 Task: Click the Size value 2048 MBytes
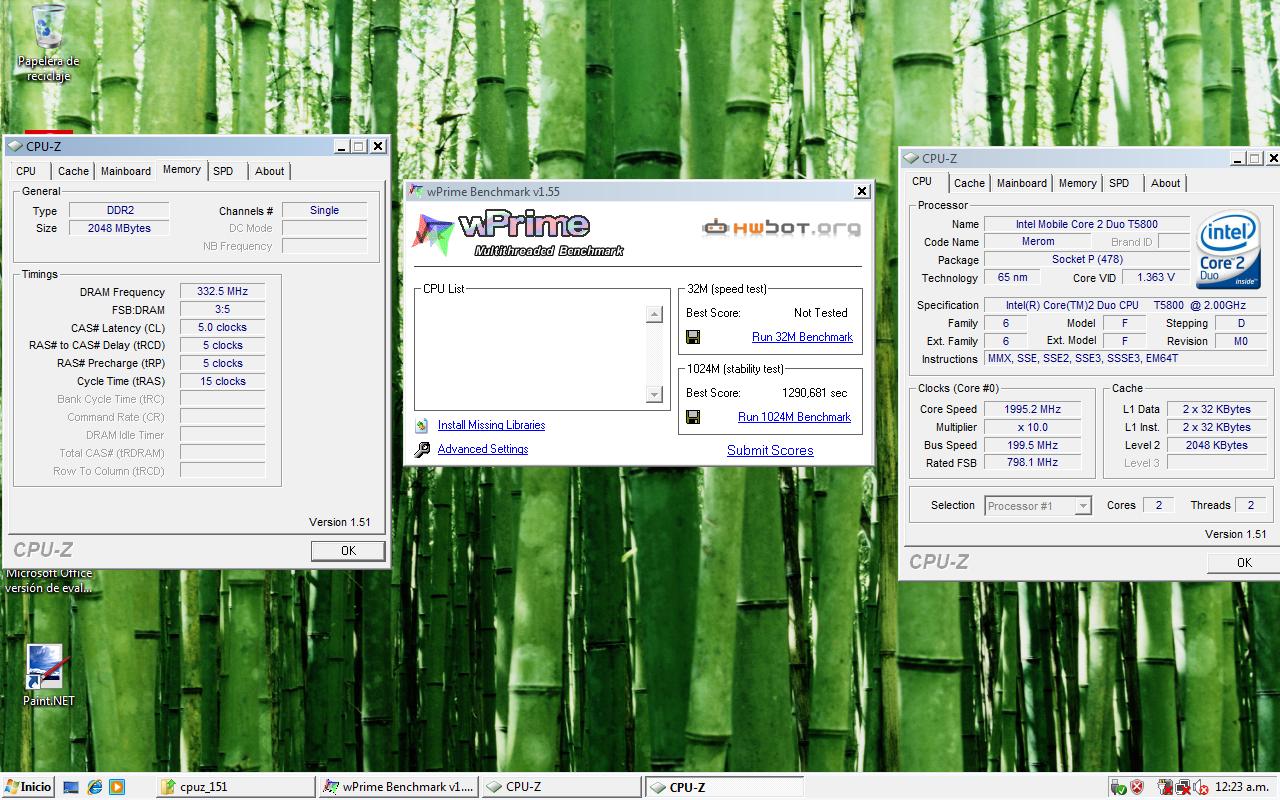click(120, 228)
